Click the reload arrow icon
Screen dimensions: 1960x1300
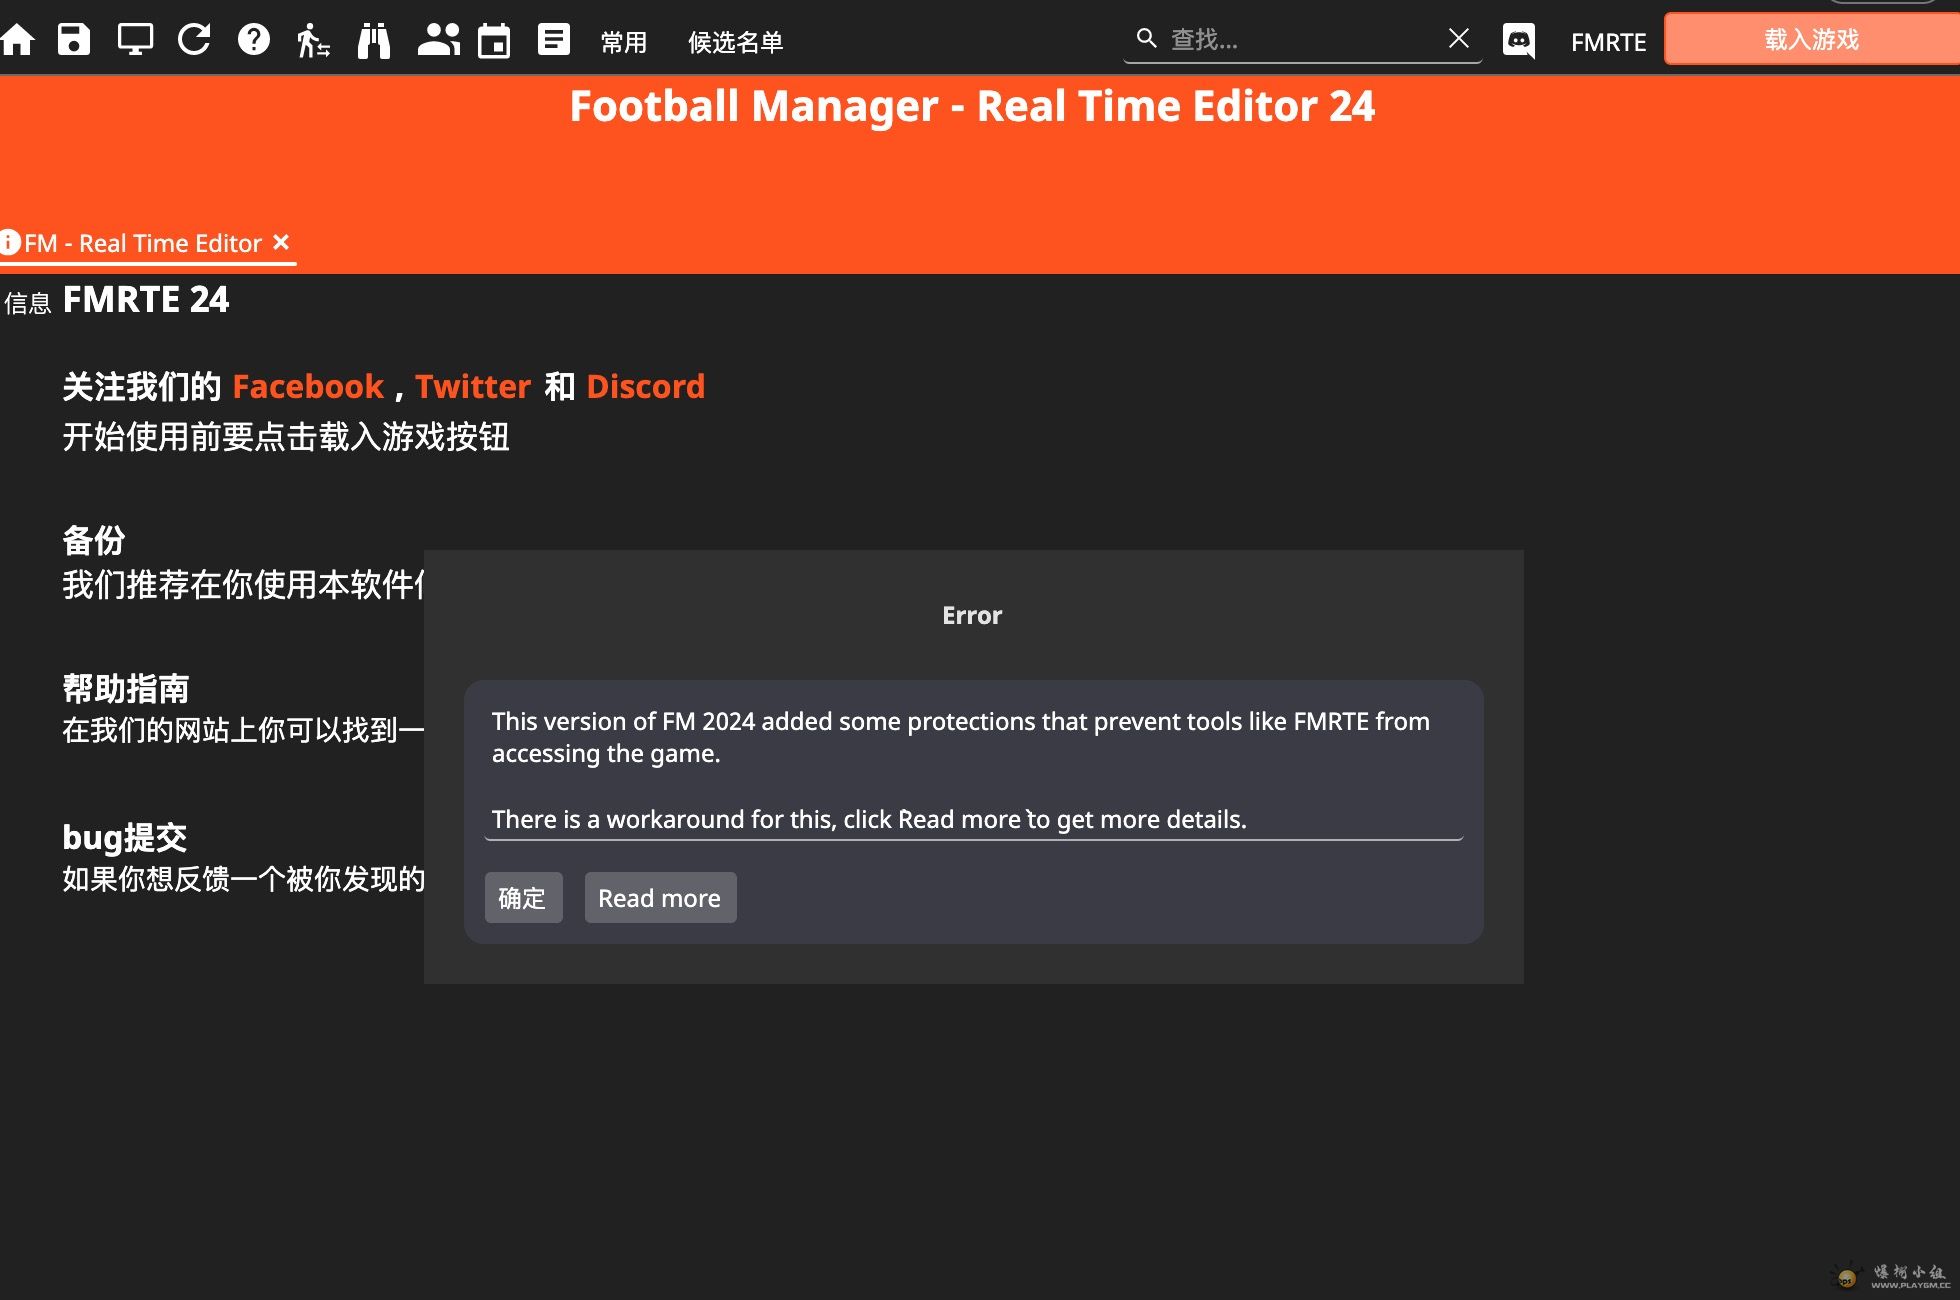(194, 40)
